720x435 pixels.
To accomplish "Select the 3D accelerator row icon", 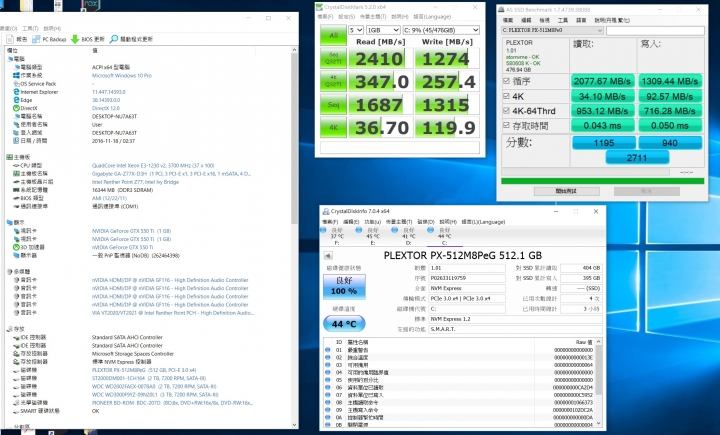I will pos(16,247).
